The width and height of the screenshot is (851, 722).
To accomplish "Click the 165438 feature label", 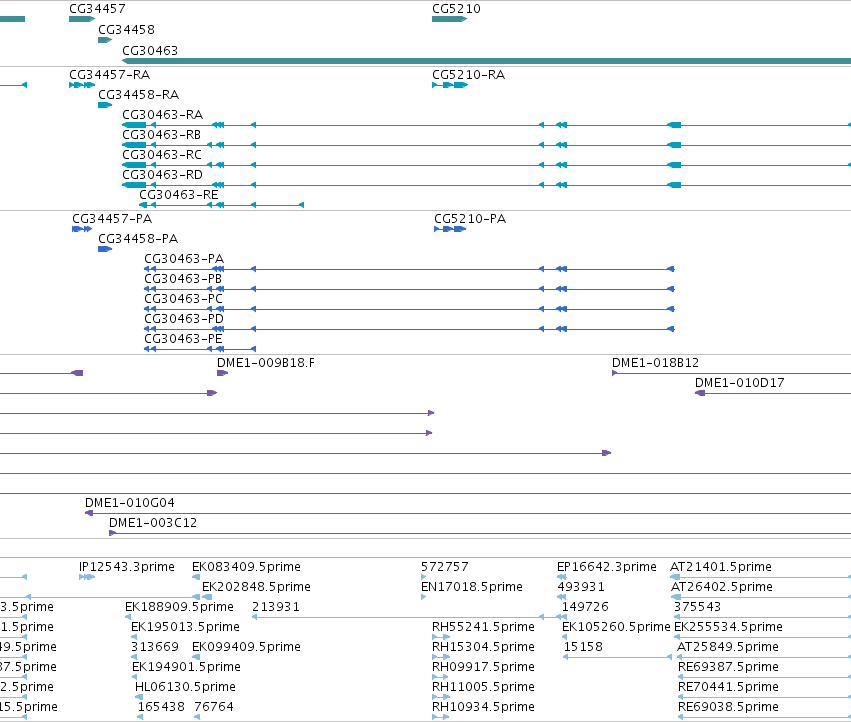I will pyautogui.click(x=161, y=707).
